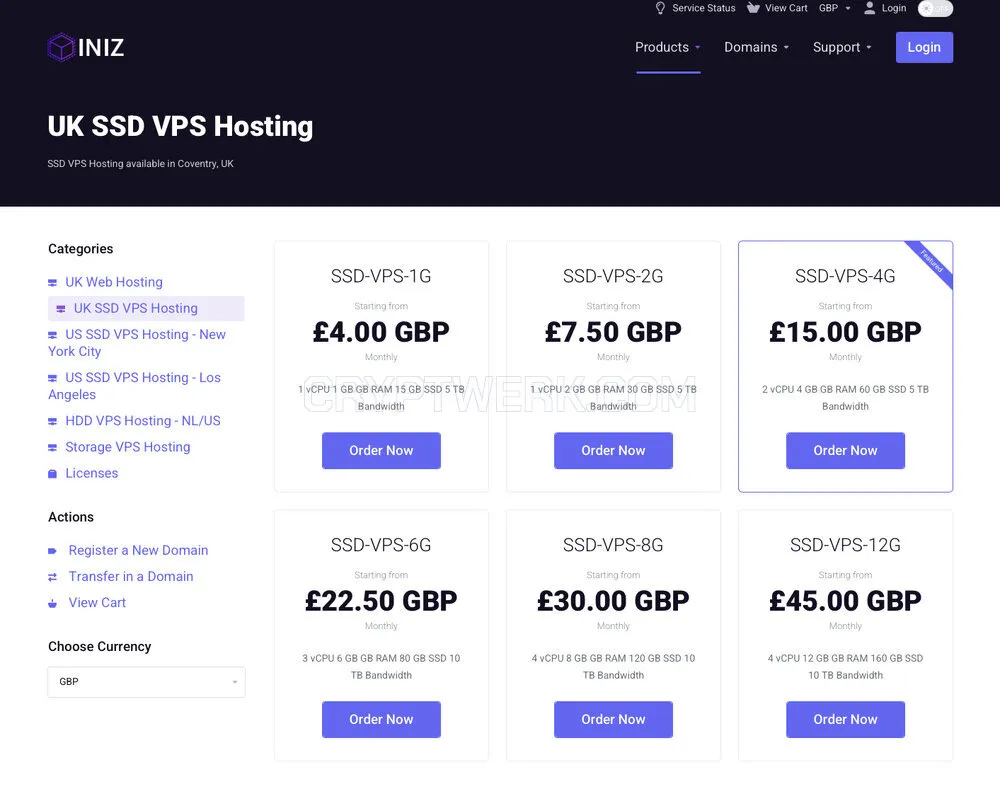The height and width of the screenshot is (789, 1000).
Task: Order the SSD-VPS-4G featured plan
Action: [x=845, y=450]
